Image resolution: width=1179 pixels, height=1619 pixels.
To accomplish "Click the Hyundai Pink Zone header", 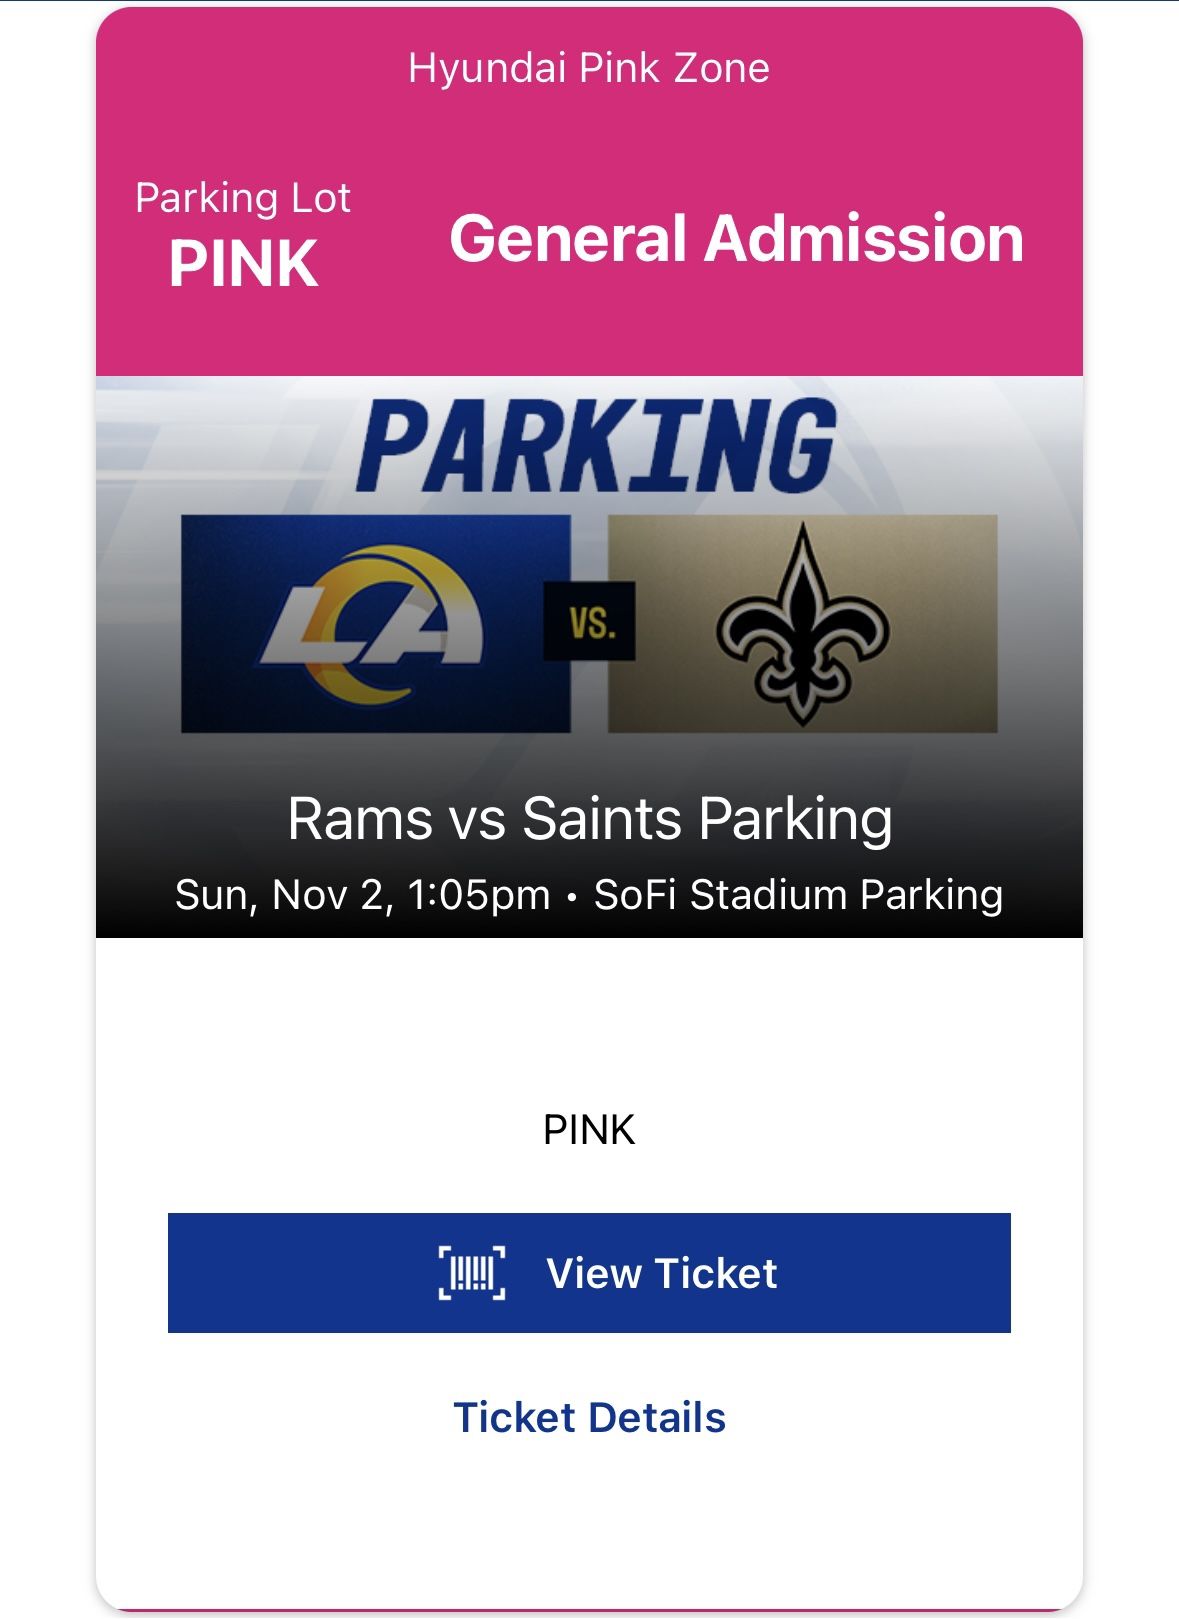I will coord(588,69).
